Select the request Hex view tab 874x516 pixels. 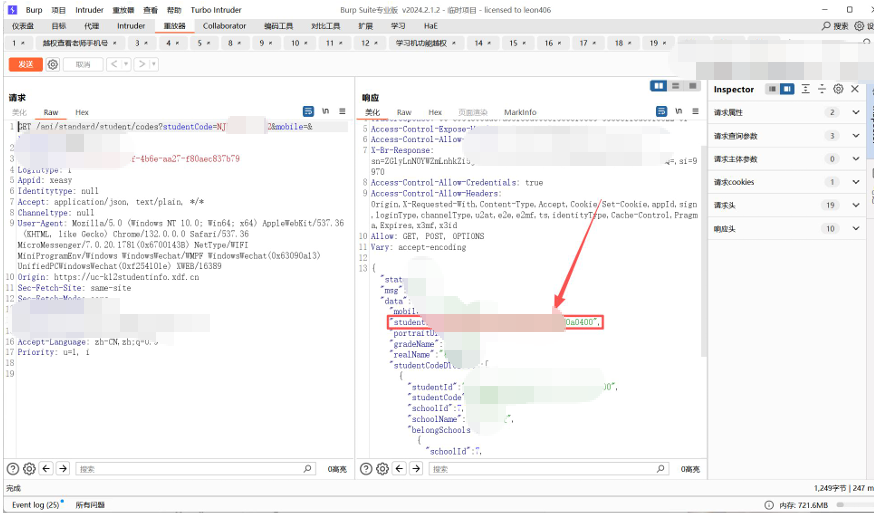click(x=82, y=113)
